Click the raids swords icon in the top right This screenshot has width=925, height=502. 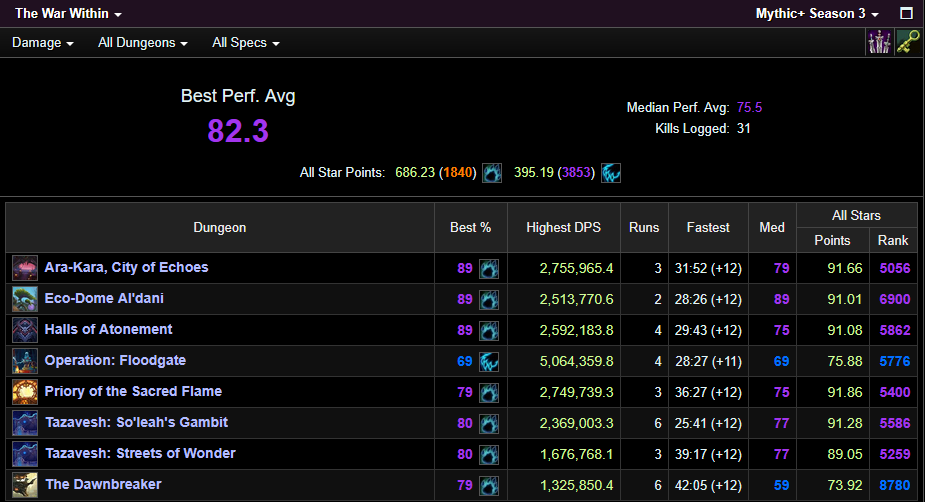pos(879,42)
